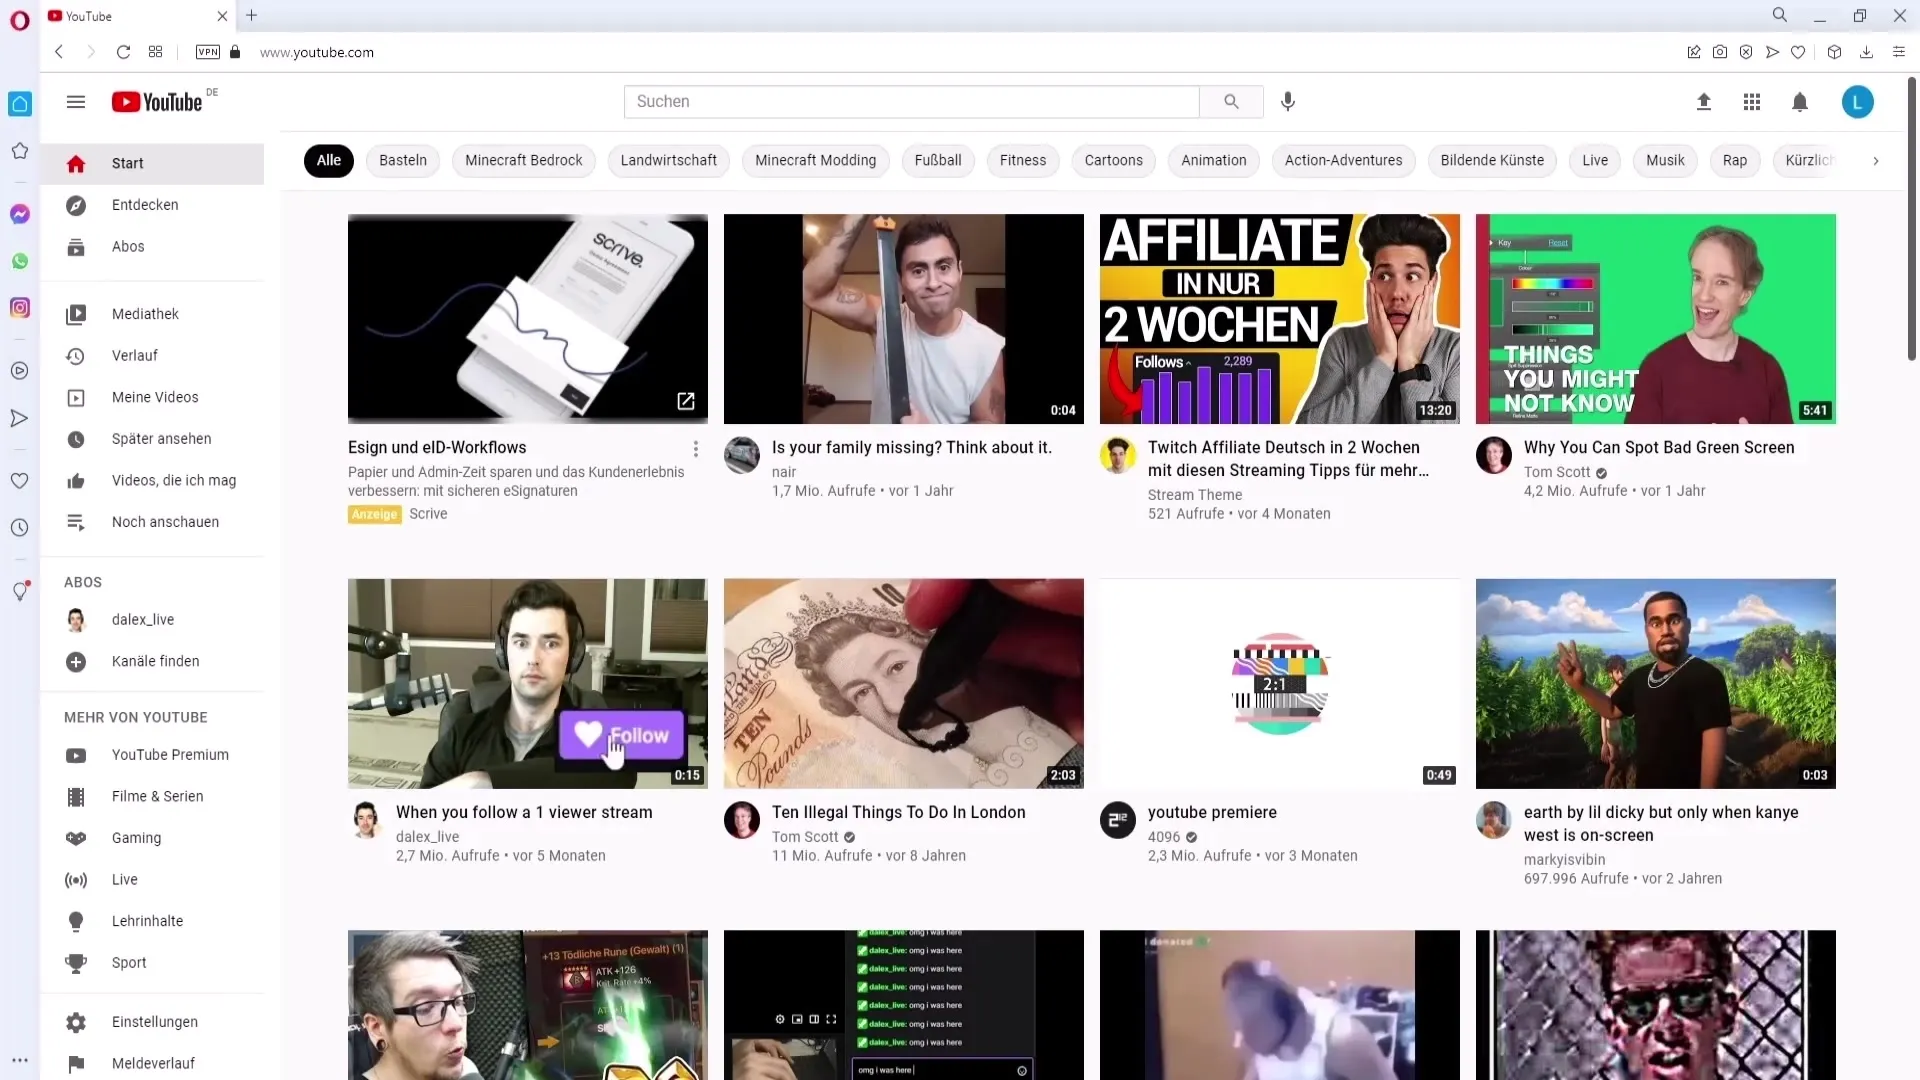Click the notifications bell icon
The height and width of the screenshot is (1080, 1920).
pyautogui.click(x=1800, y=102)
